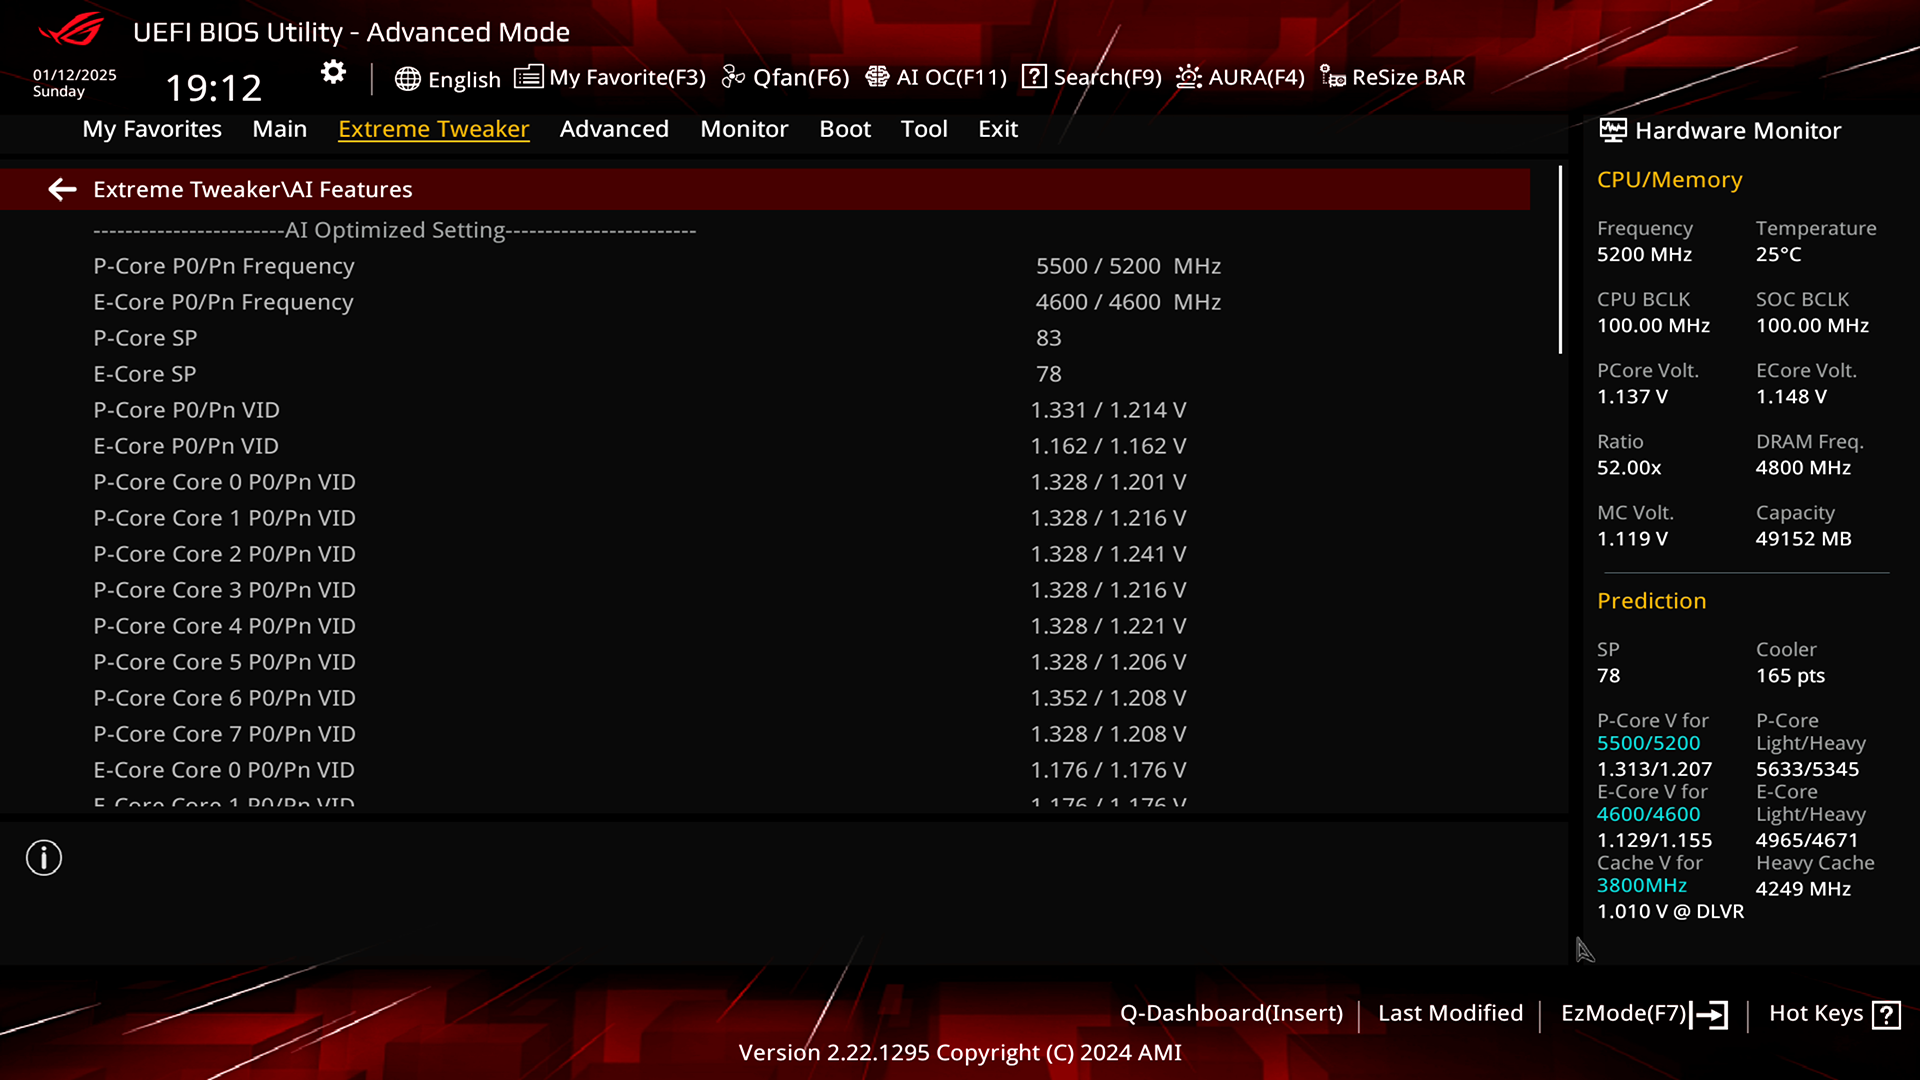Navigate to the Main tab
Image resolution: width=1920 pixels, height=1080 pixels.
tap(280, 128)
